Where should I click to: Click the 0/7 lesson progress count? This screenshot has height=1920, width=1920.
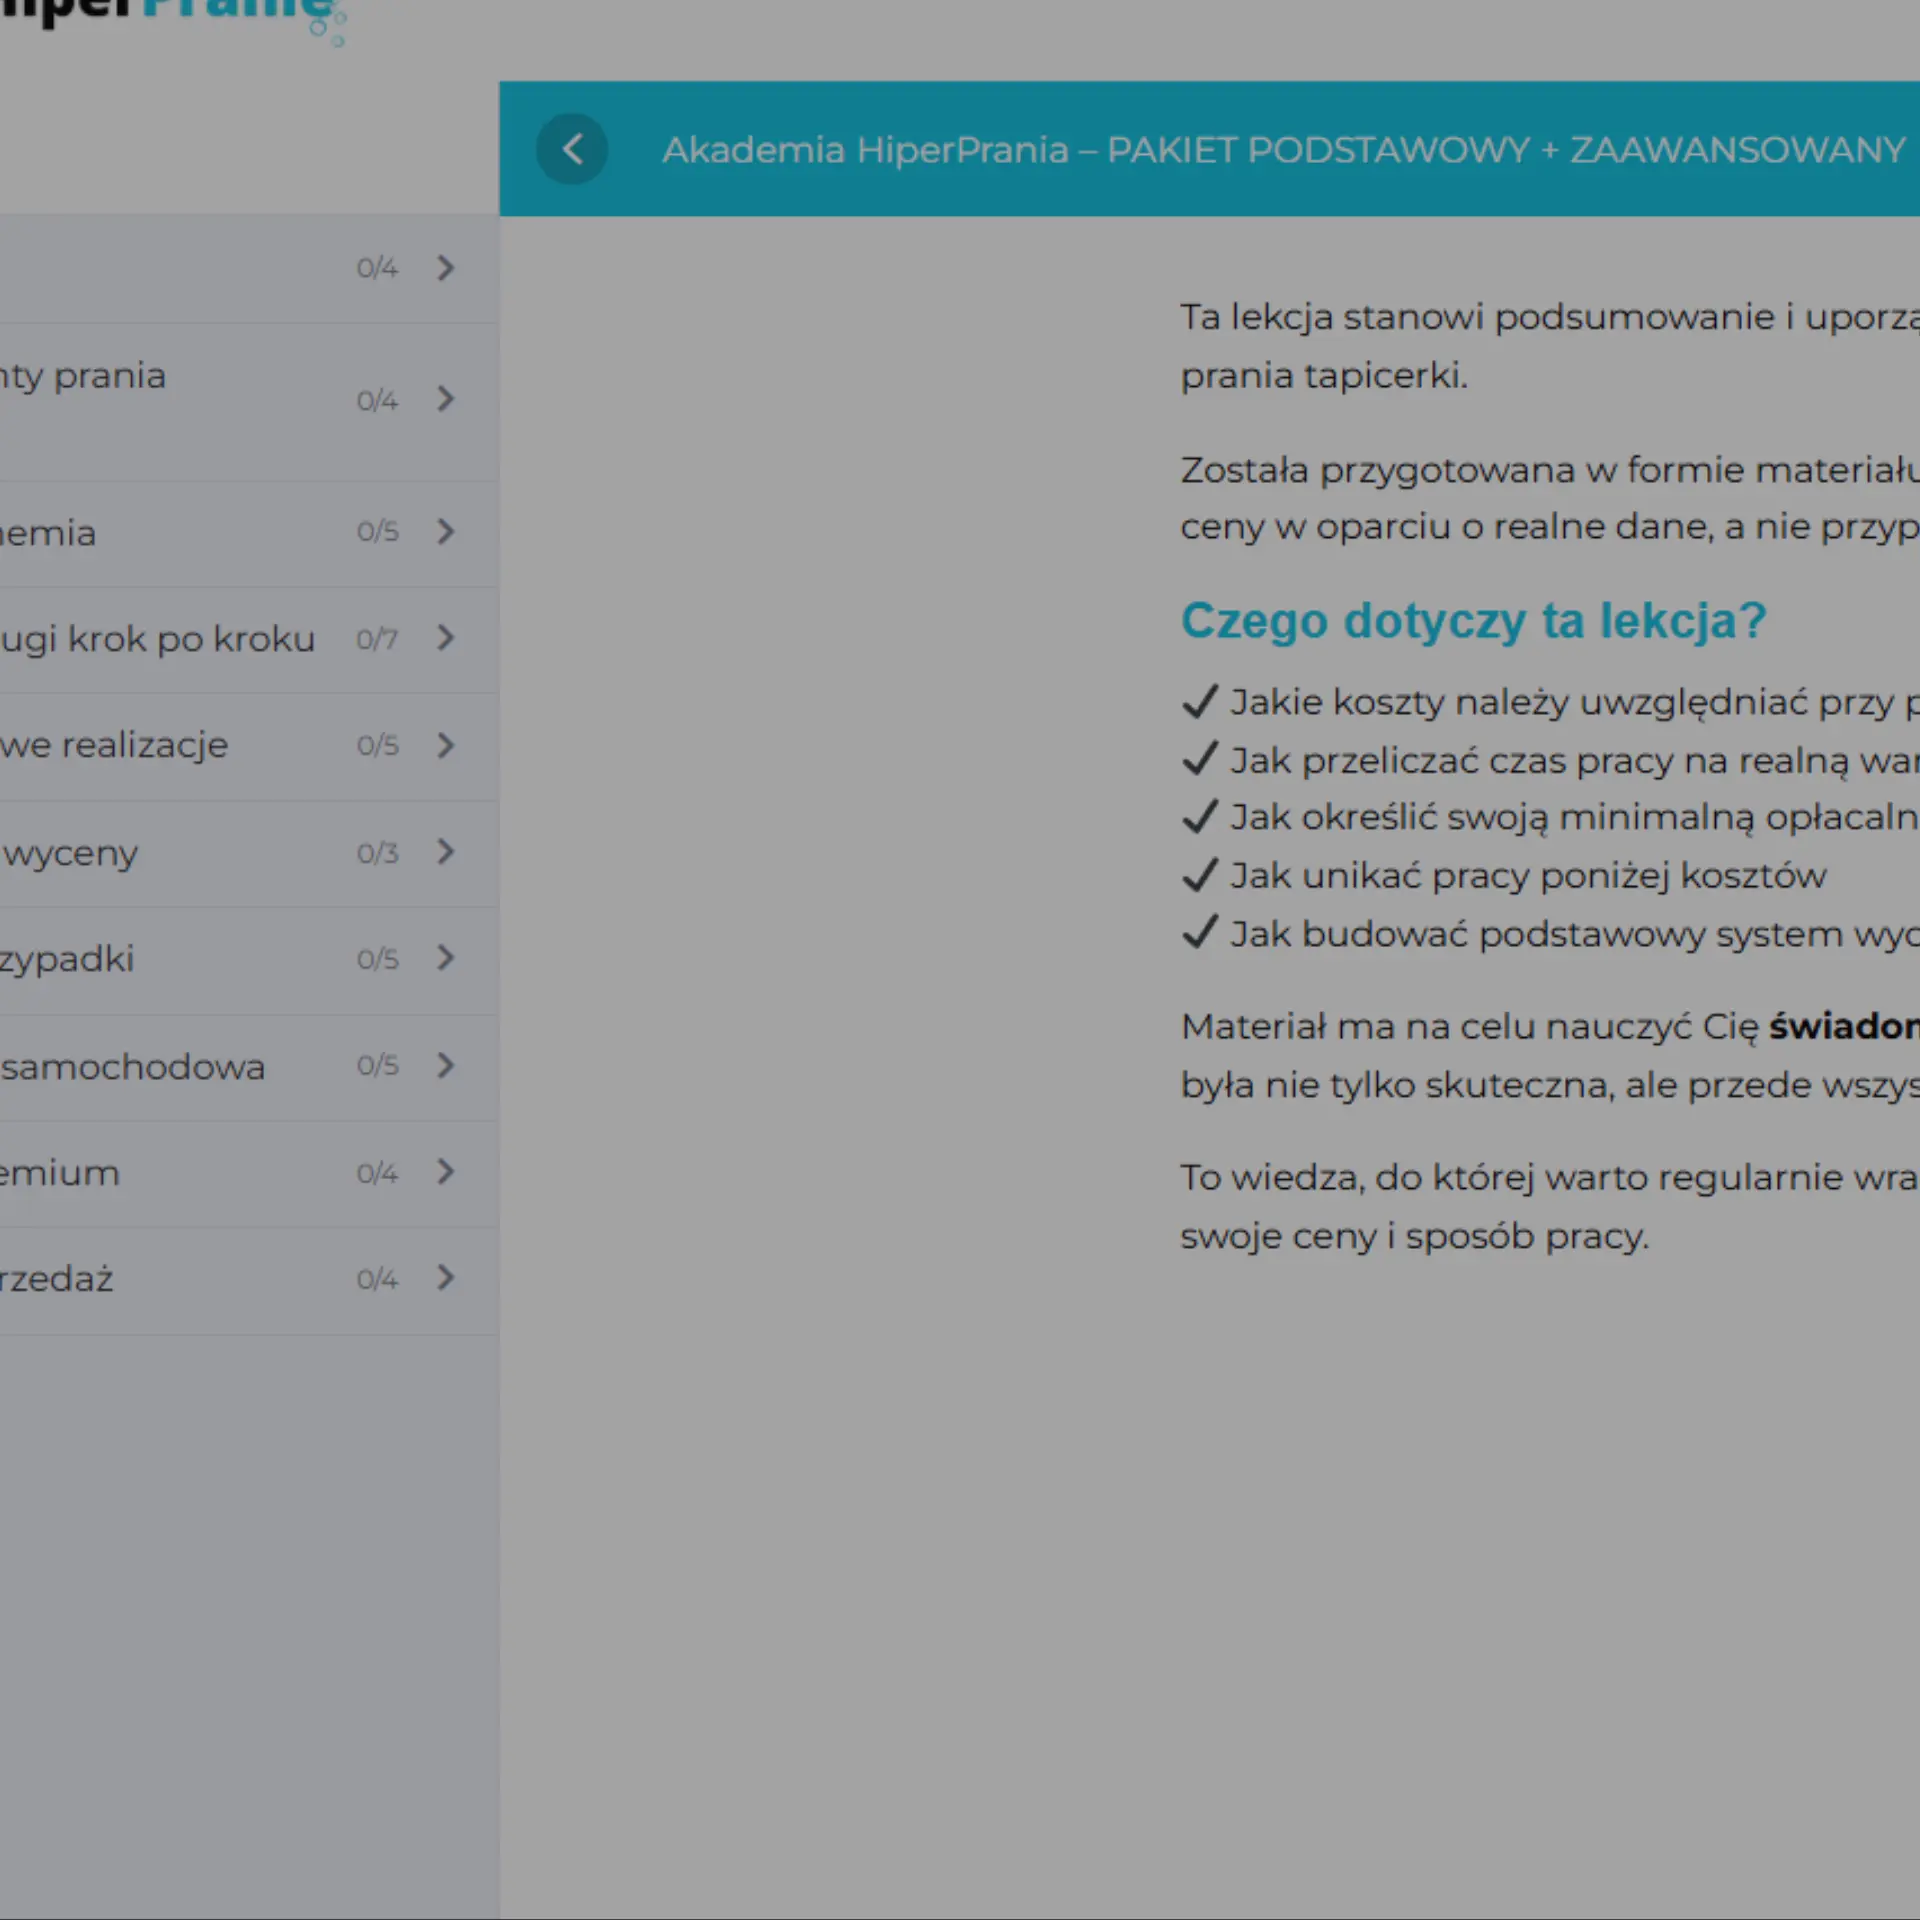pos(377,639)
